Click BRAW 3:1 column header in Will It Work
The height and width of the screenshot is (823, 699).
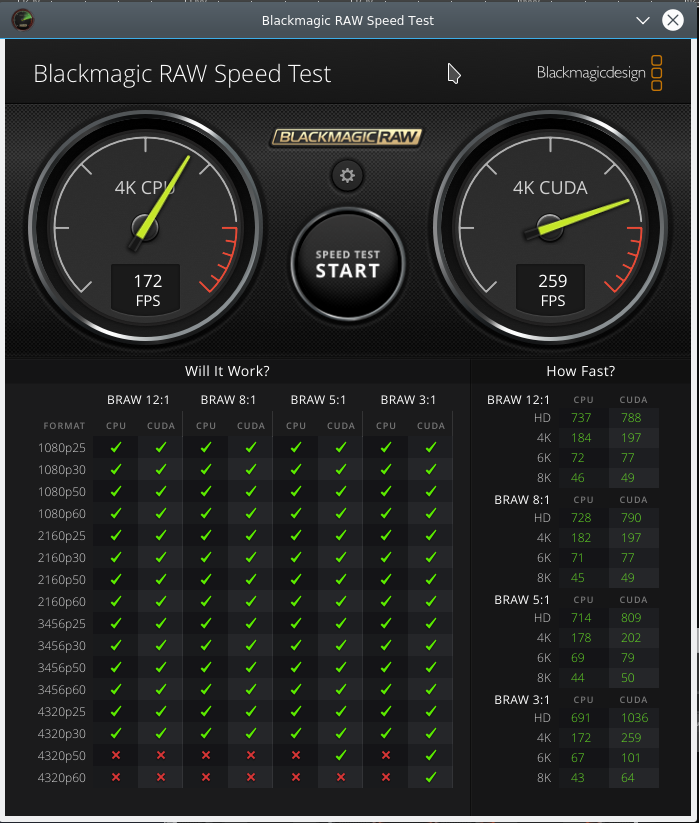pyautogui.click(x=408, y=400)
